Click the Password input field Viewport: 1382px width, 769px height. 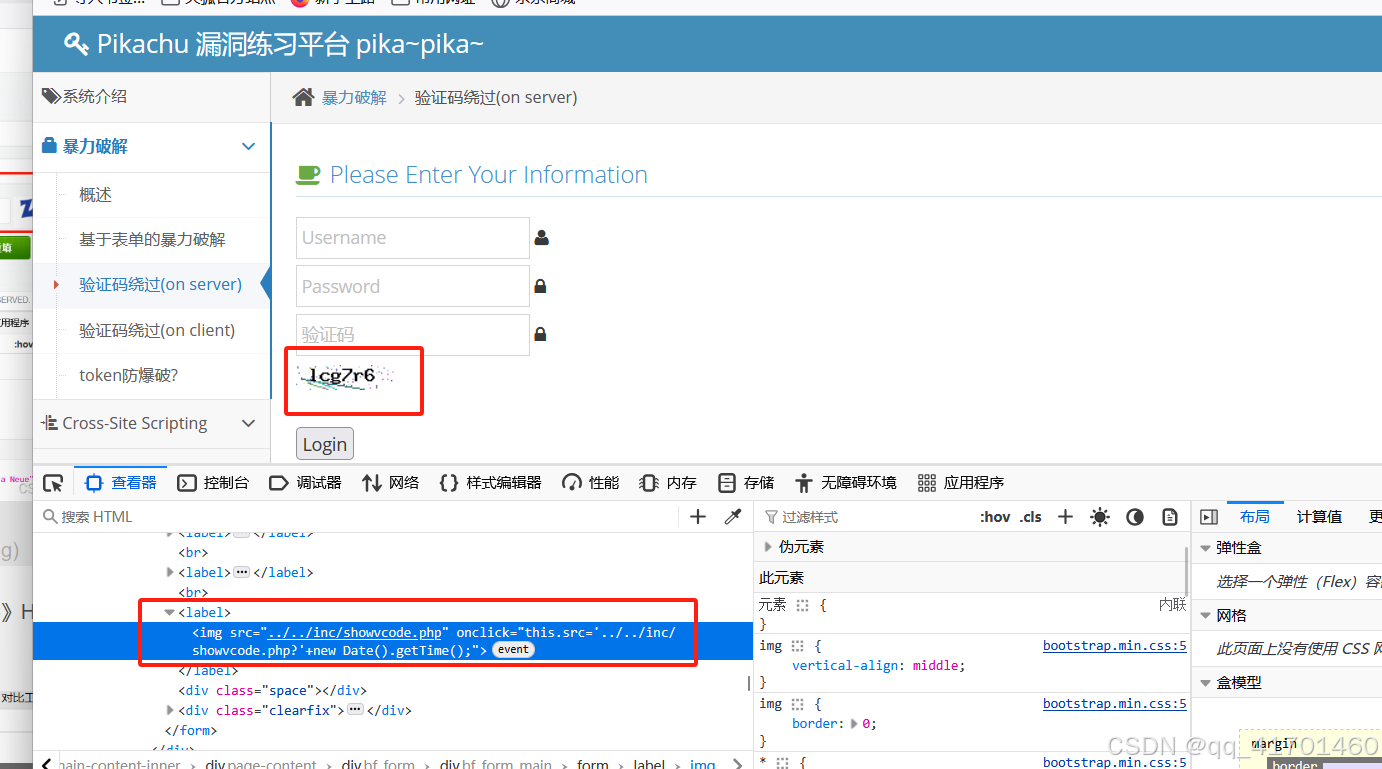(x=413, y=286)
